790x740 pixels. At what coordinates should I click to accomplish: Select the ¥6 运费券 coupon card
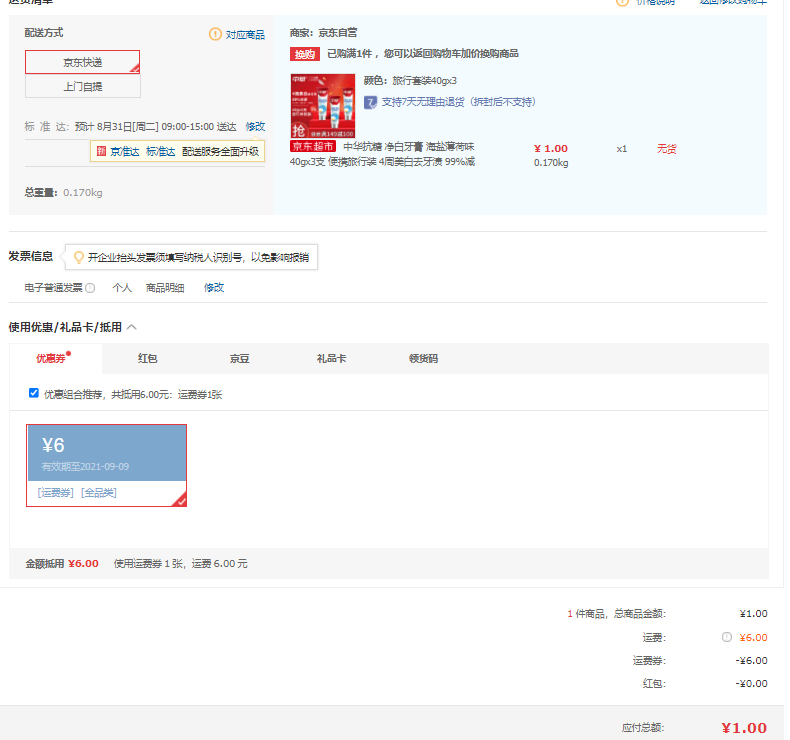coord(106,465)
